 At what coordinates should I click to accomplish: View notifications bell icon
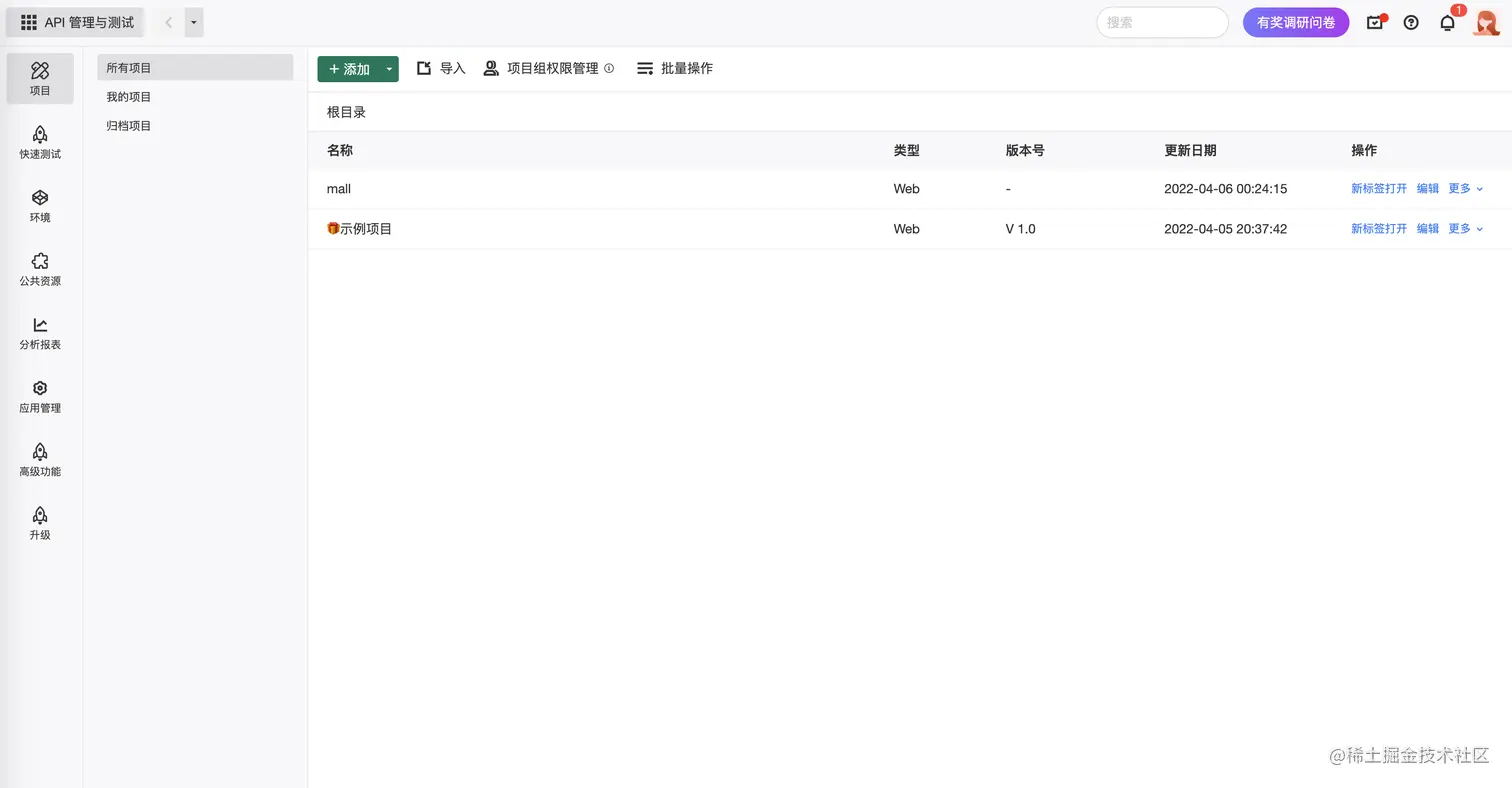click(1447, 22)
